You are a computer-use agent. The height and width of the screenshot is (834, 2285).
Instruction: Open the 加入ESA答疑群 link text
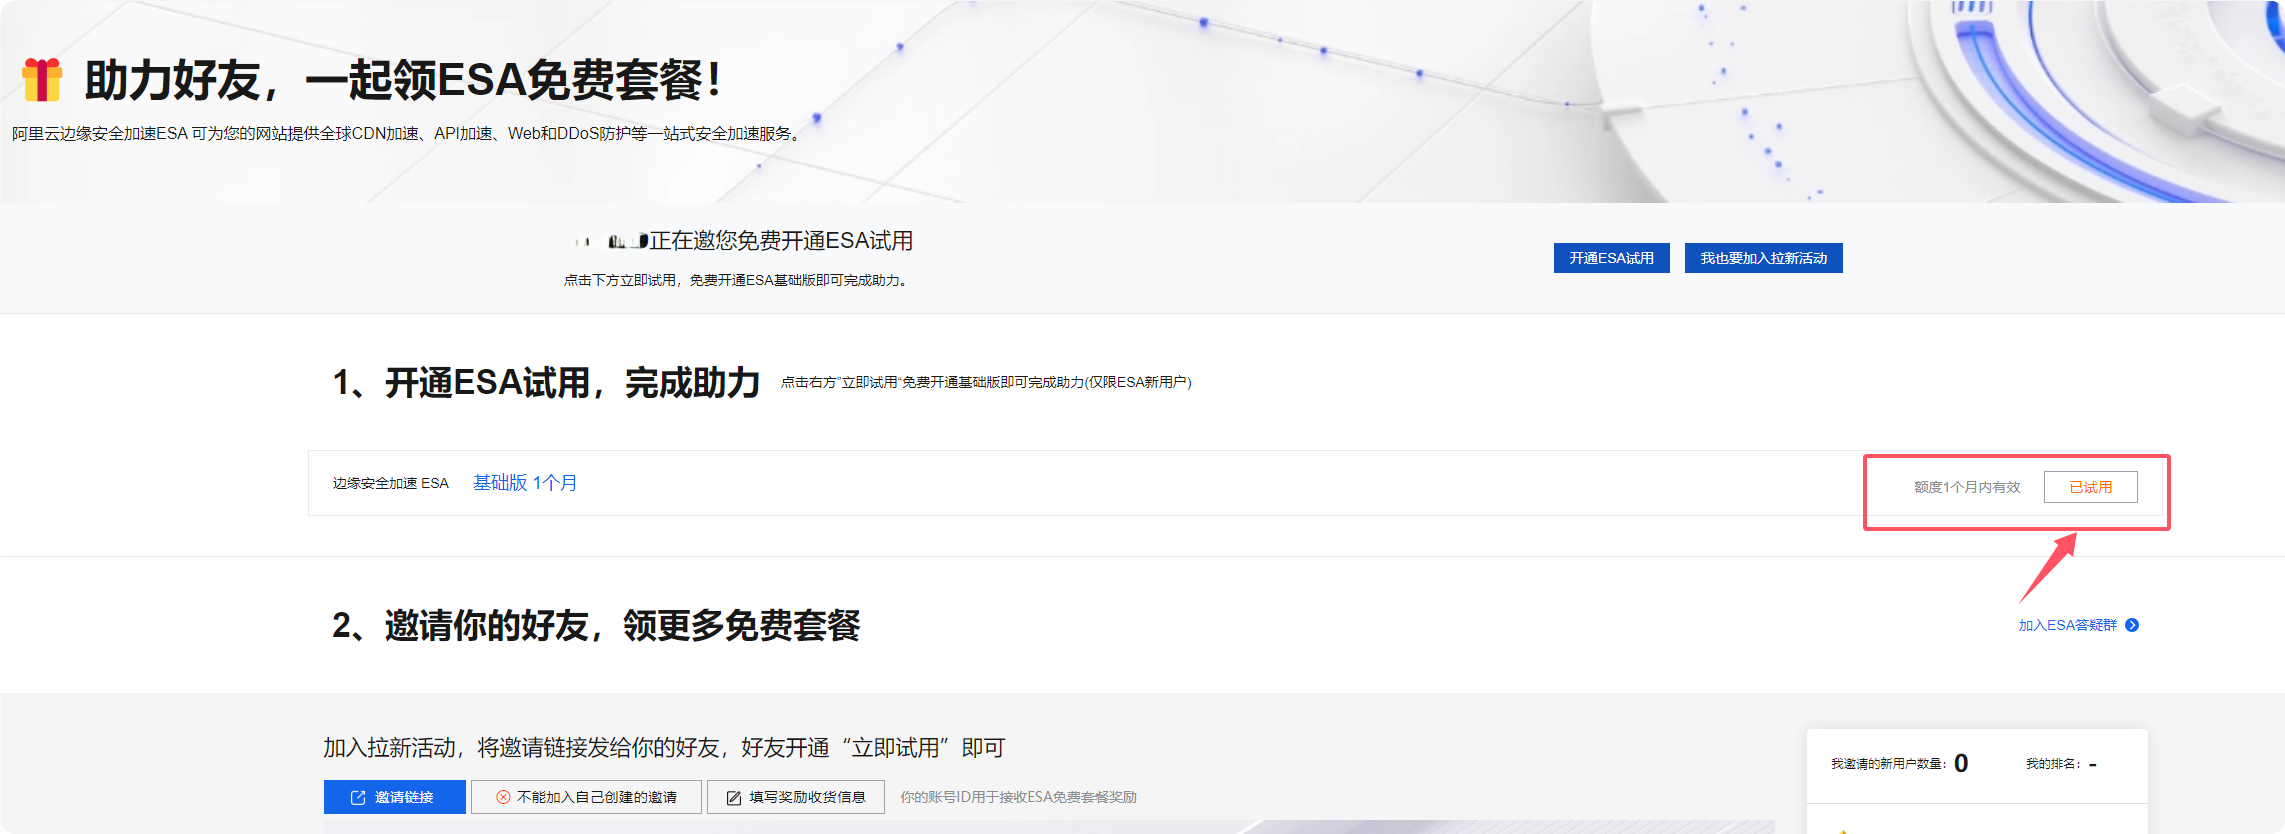[2067, 625]
